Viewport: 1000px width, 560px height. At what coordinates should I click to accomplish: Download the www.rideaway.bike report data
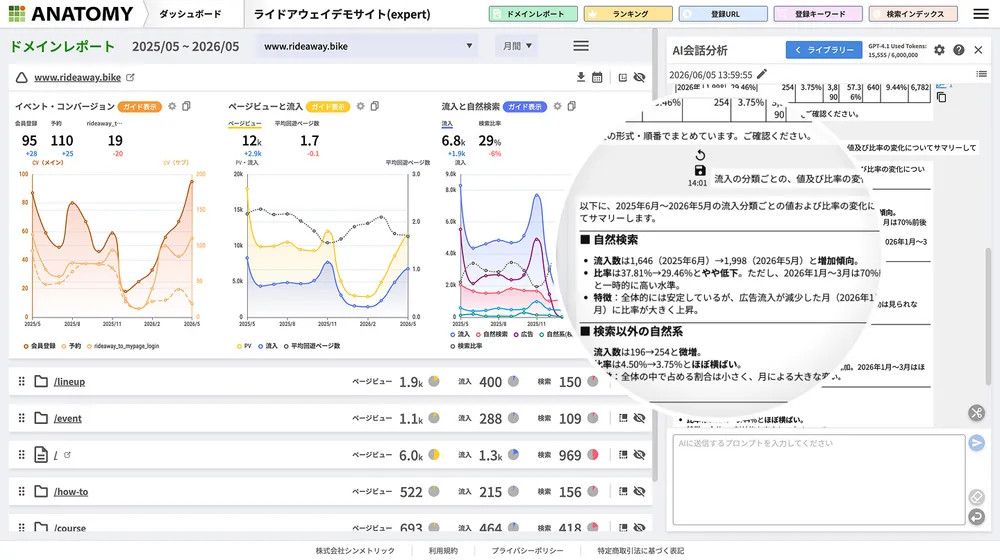580,77
